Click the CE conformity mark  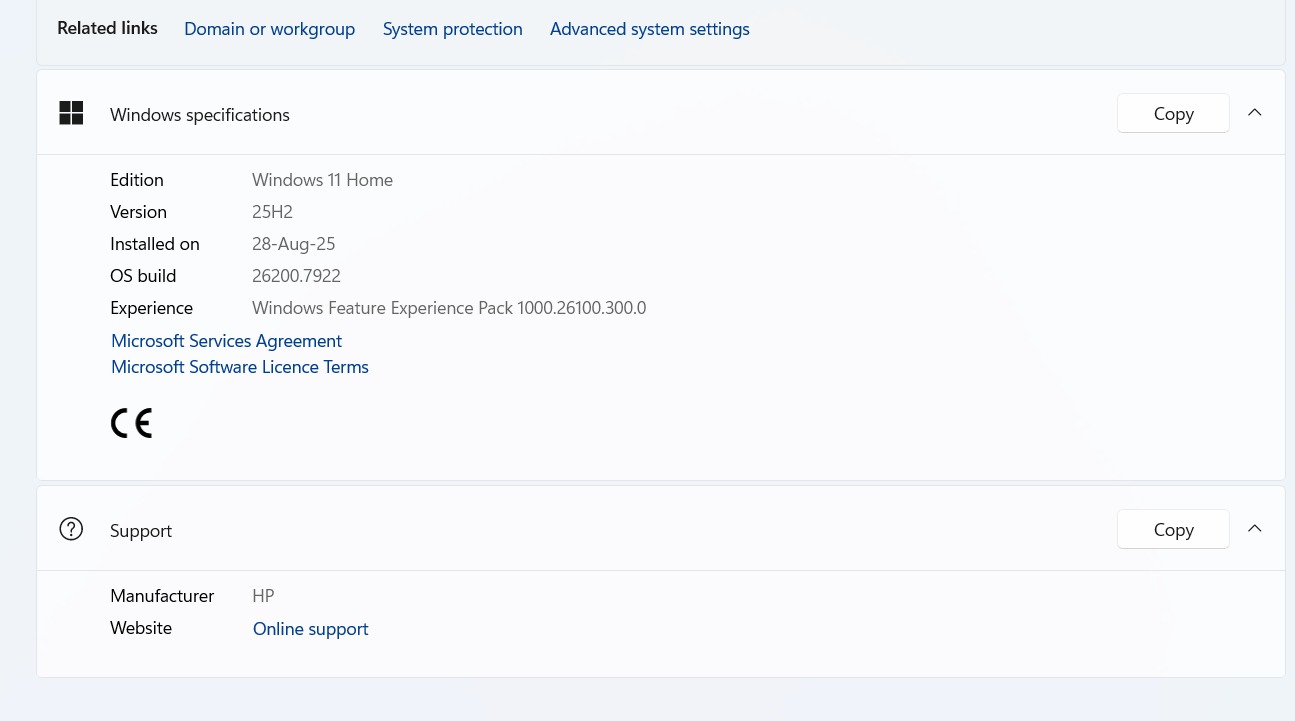[x=131, y=424]
